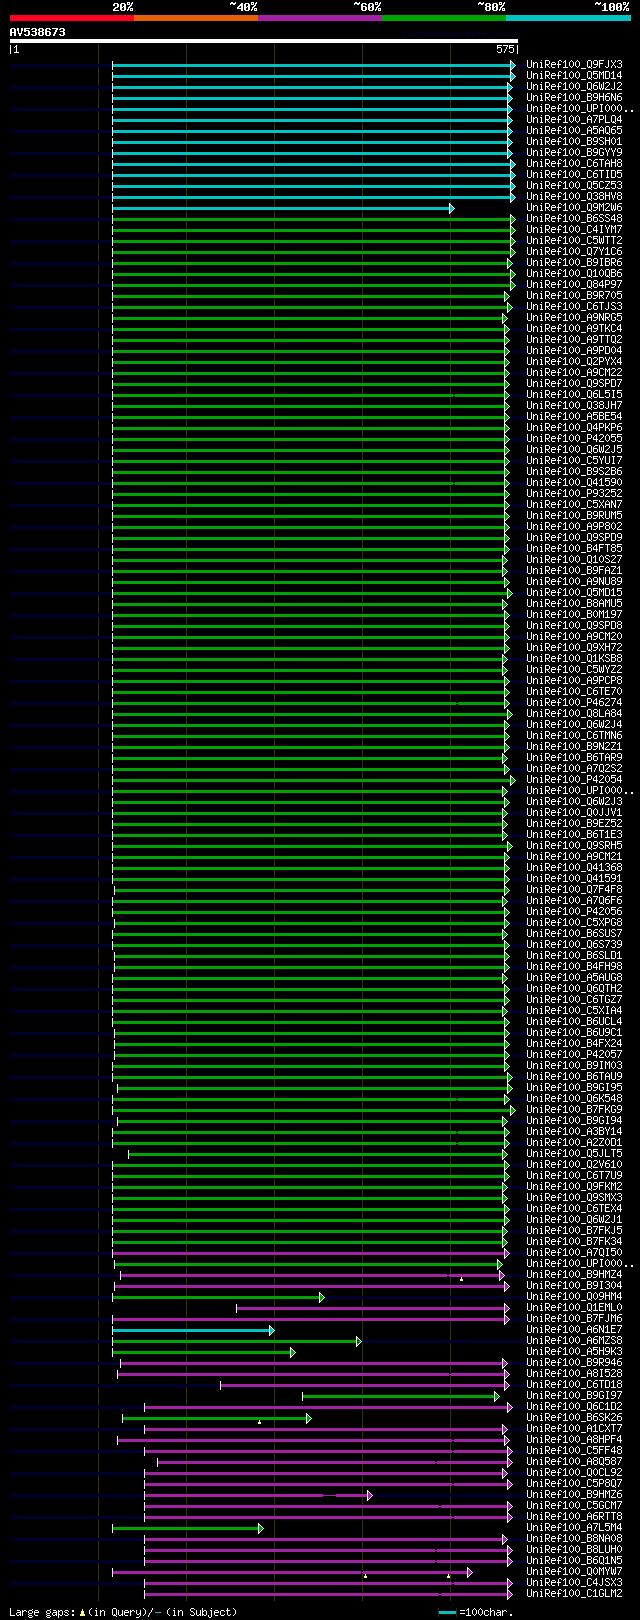Select the label UniRef100_Q7Y1C6
The width and height of the screenshot is (640, 1620).
(574, 252)
